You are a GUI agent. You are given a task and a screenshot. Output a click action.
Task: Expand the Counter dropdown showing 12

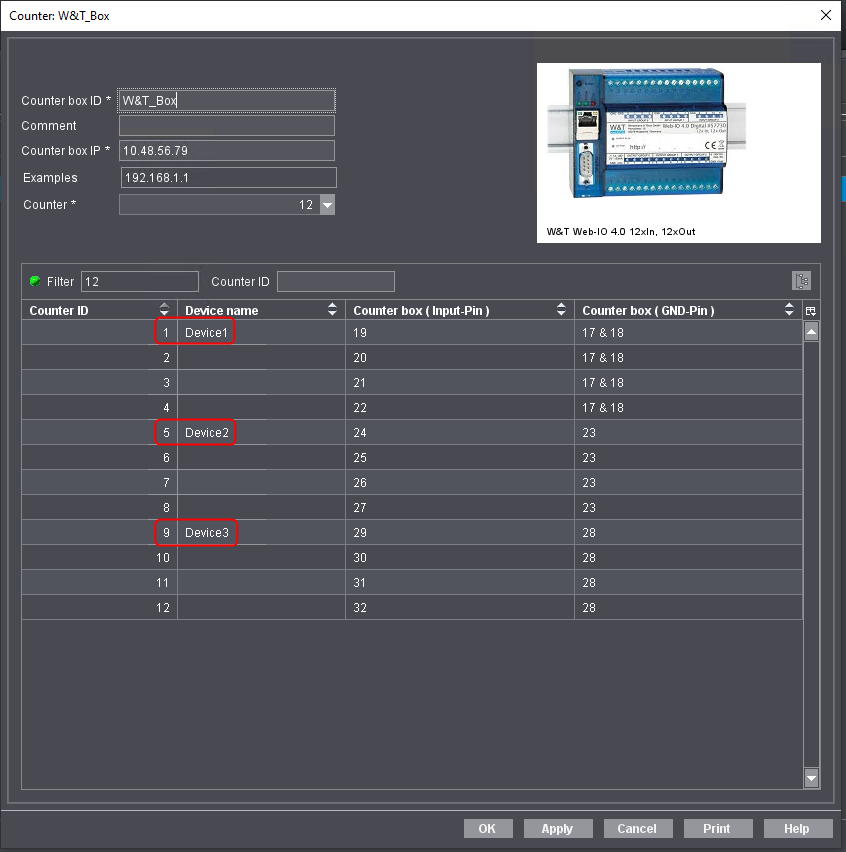click(327, 205)
